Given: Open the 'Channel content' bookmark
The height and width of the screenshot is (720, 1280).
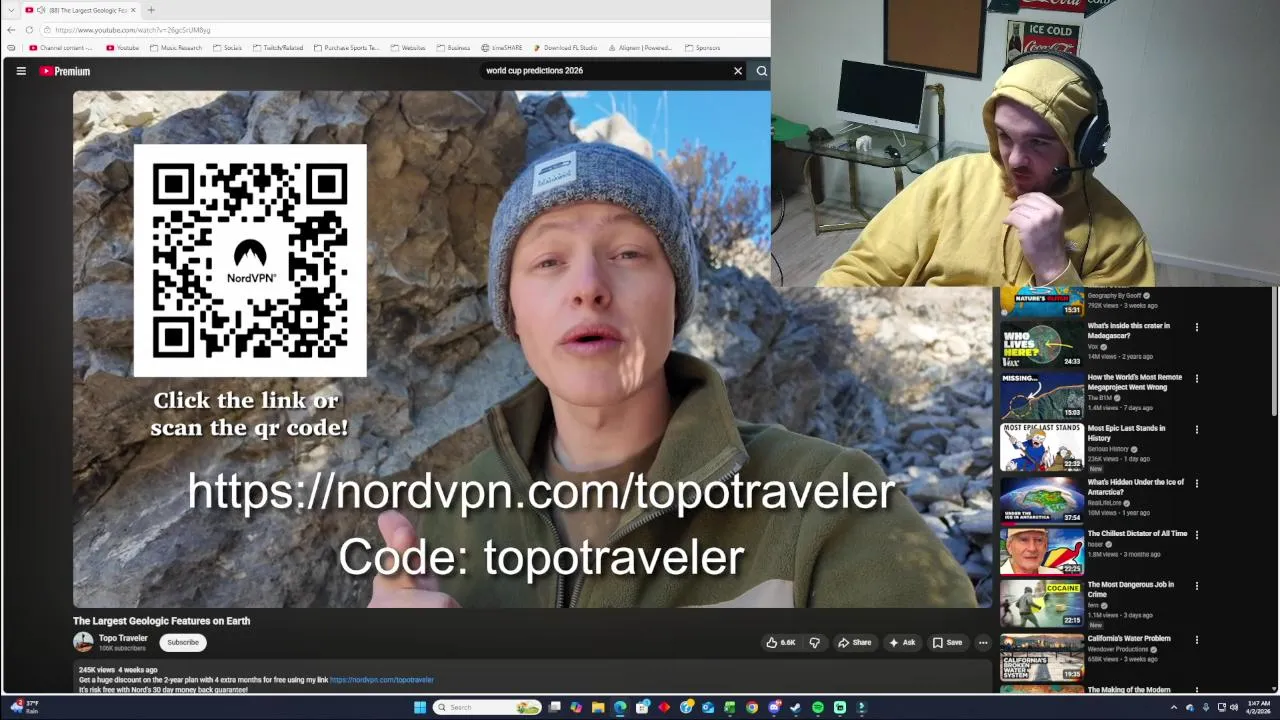Looking at the screenshot, I should (61, 48).
